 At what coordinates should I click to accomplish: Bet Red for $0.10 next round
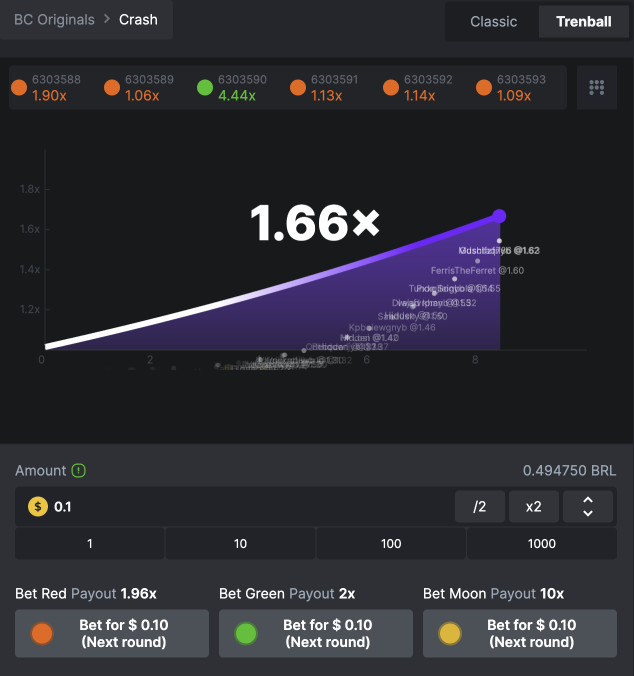[112, 633]
